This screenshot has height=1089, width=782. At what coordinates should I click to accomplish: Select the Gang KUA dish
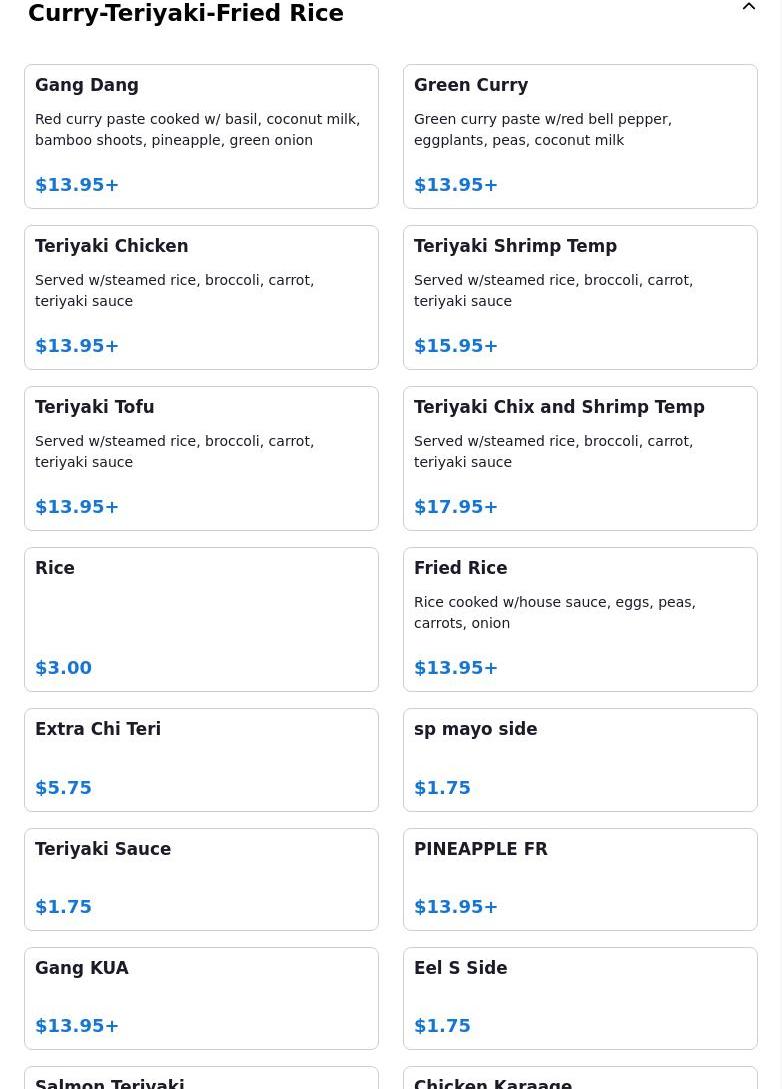pyautogui.click(x=201, y=997)
